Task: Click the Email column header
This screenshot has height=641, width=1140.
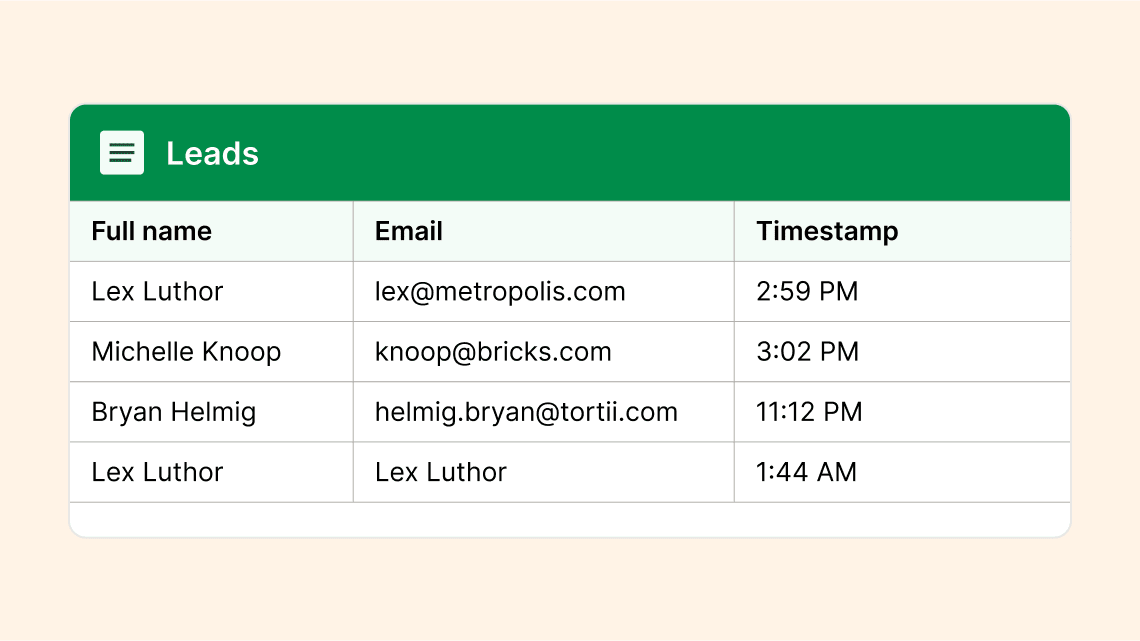Action: [544, 231]
